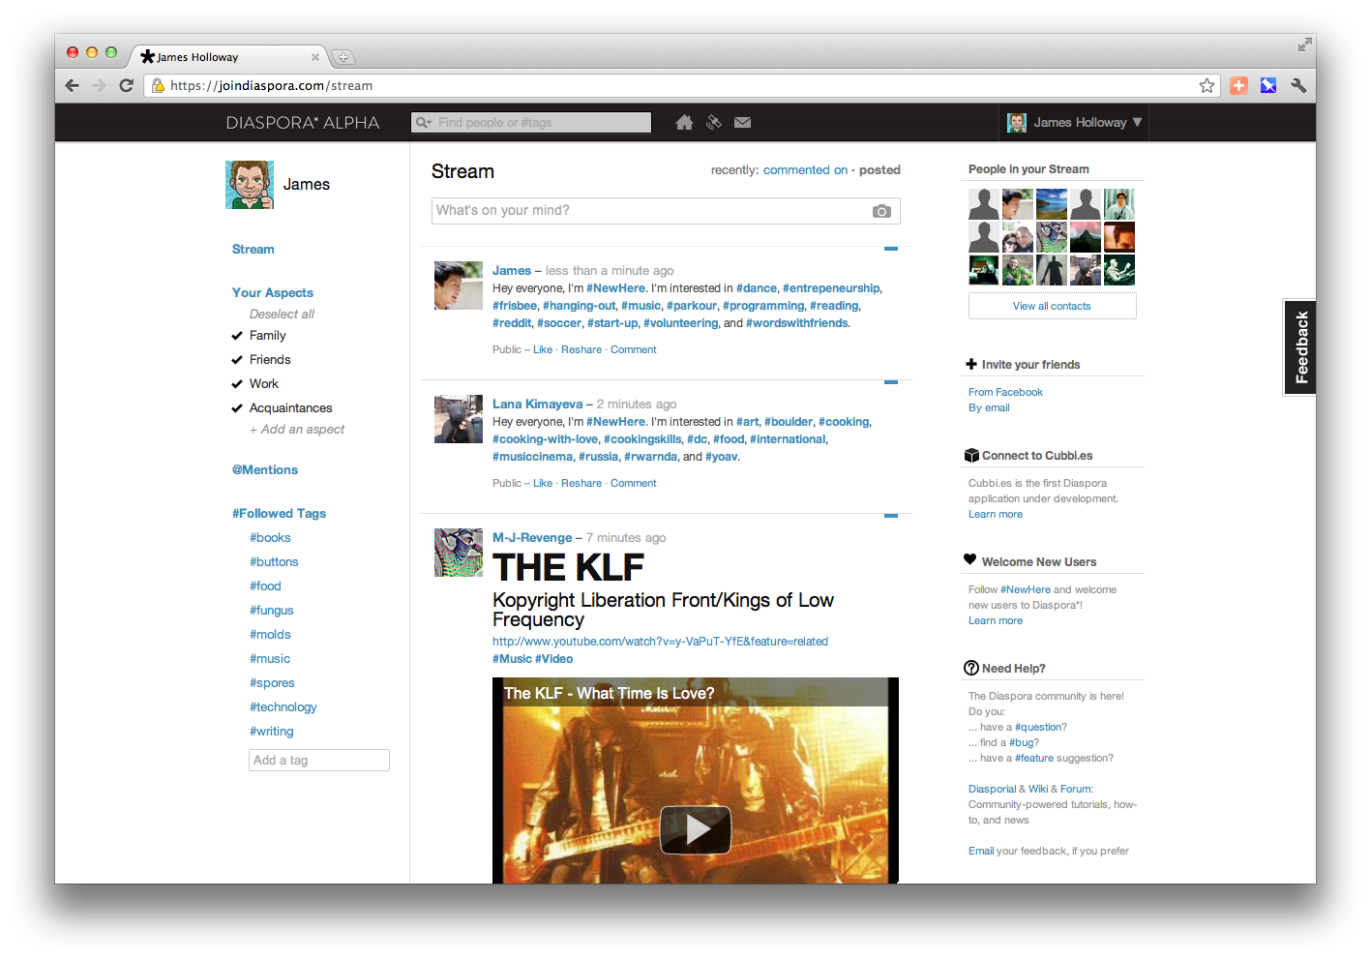Click the browser back arrow
This screenshot has width=1371, height=960.
72,86
